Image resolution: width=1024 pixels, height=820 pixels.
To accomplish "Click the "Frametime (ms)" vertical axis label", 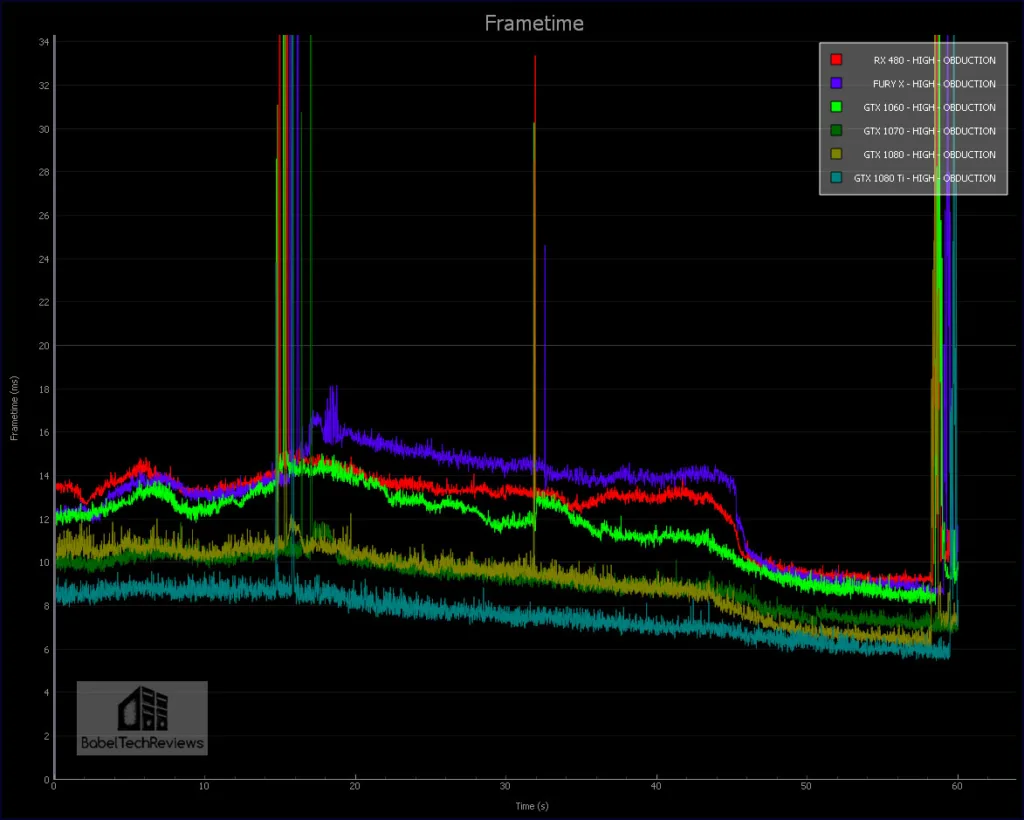I will click(14, 409).
